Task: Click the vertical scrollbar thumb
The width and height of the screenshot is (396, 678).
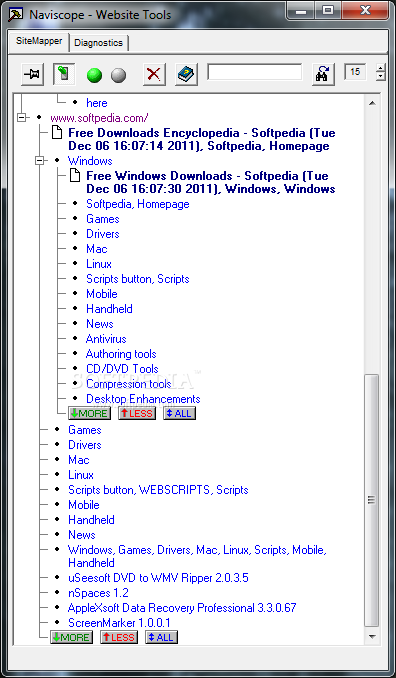Action: tap(371, 501)
